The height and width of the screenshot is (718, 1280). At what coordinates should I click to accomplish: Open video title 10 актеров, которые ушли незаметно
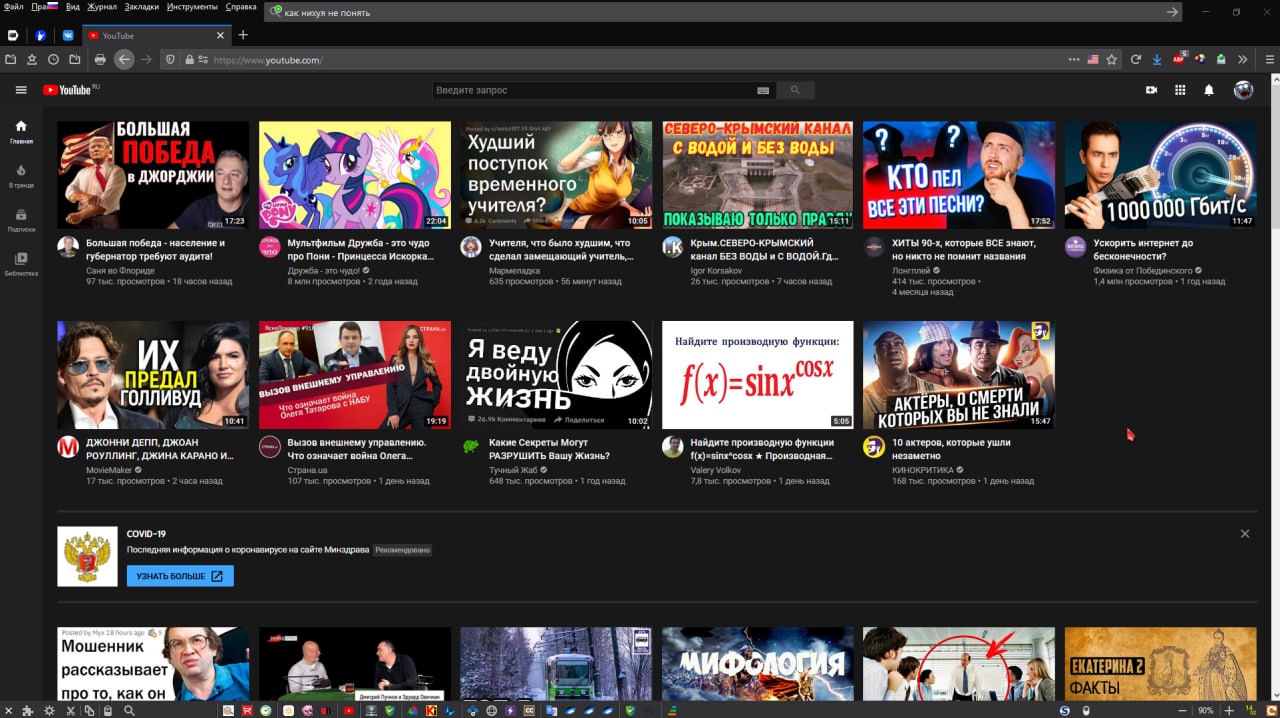(951, 449)
